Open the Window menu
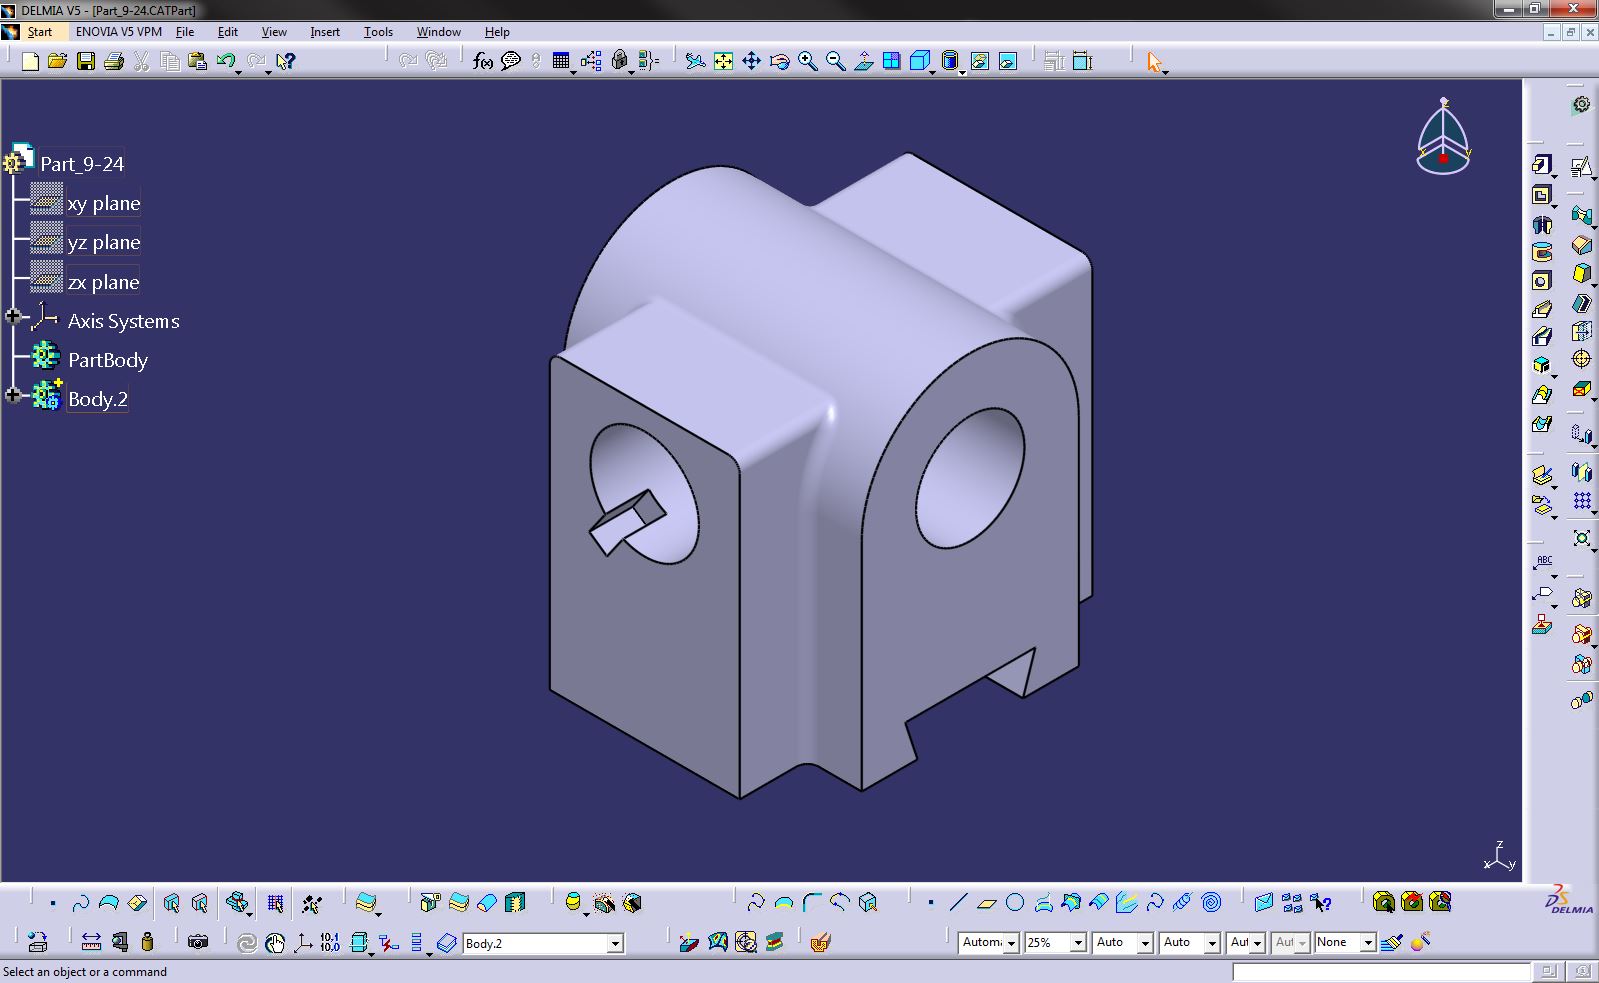1599x983 pixels. click(x=439, y=32)
